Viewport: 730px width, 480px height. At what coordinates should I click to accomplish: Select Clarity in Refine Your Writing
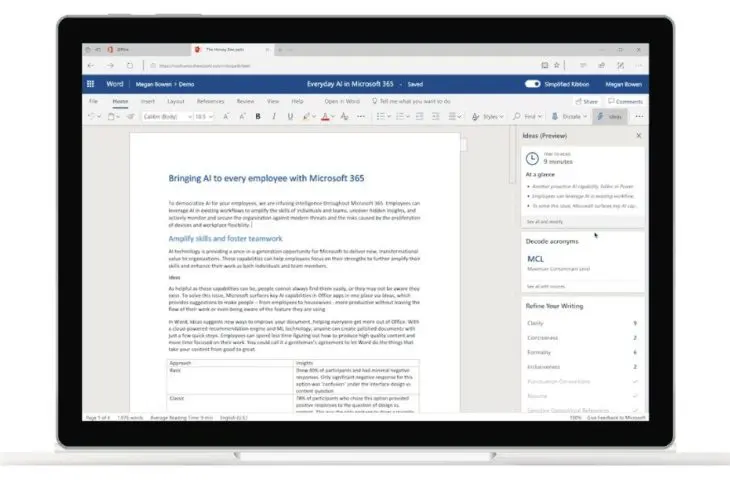[x=582, y=323]
